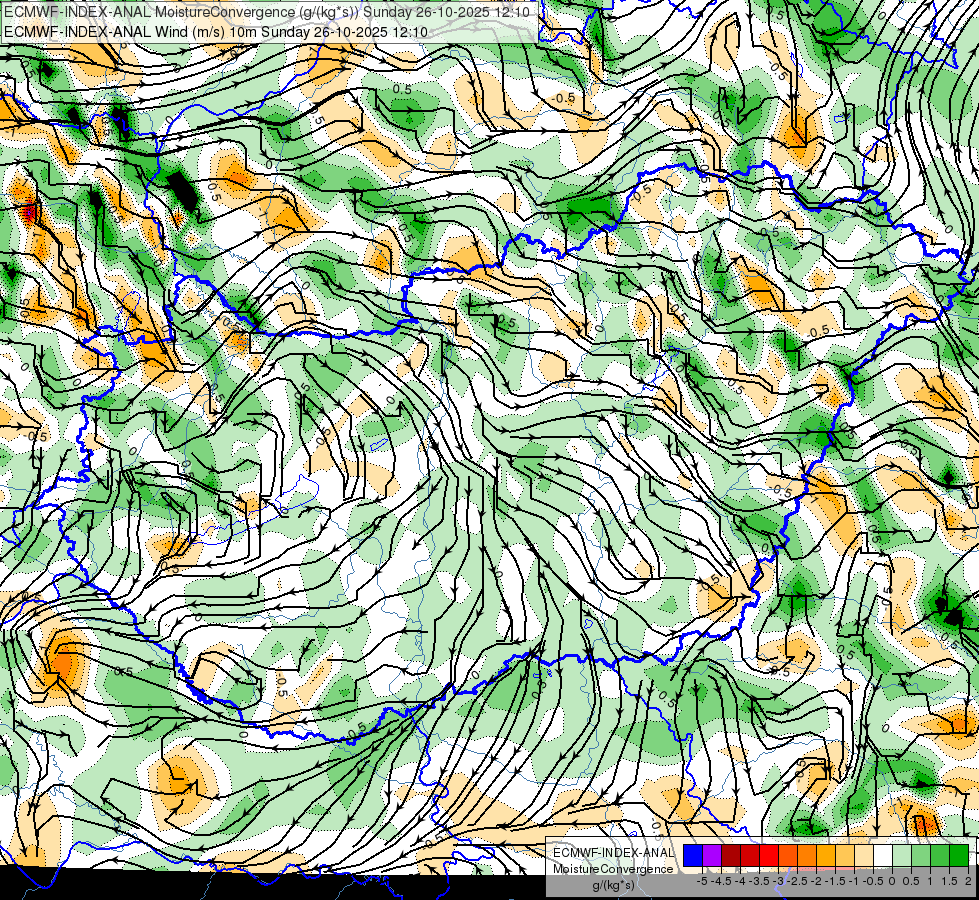Click the -4.5 value on legend scale

(x=721, y=881)
